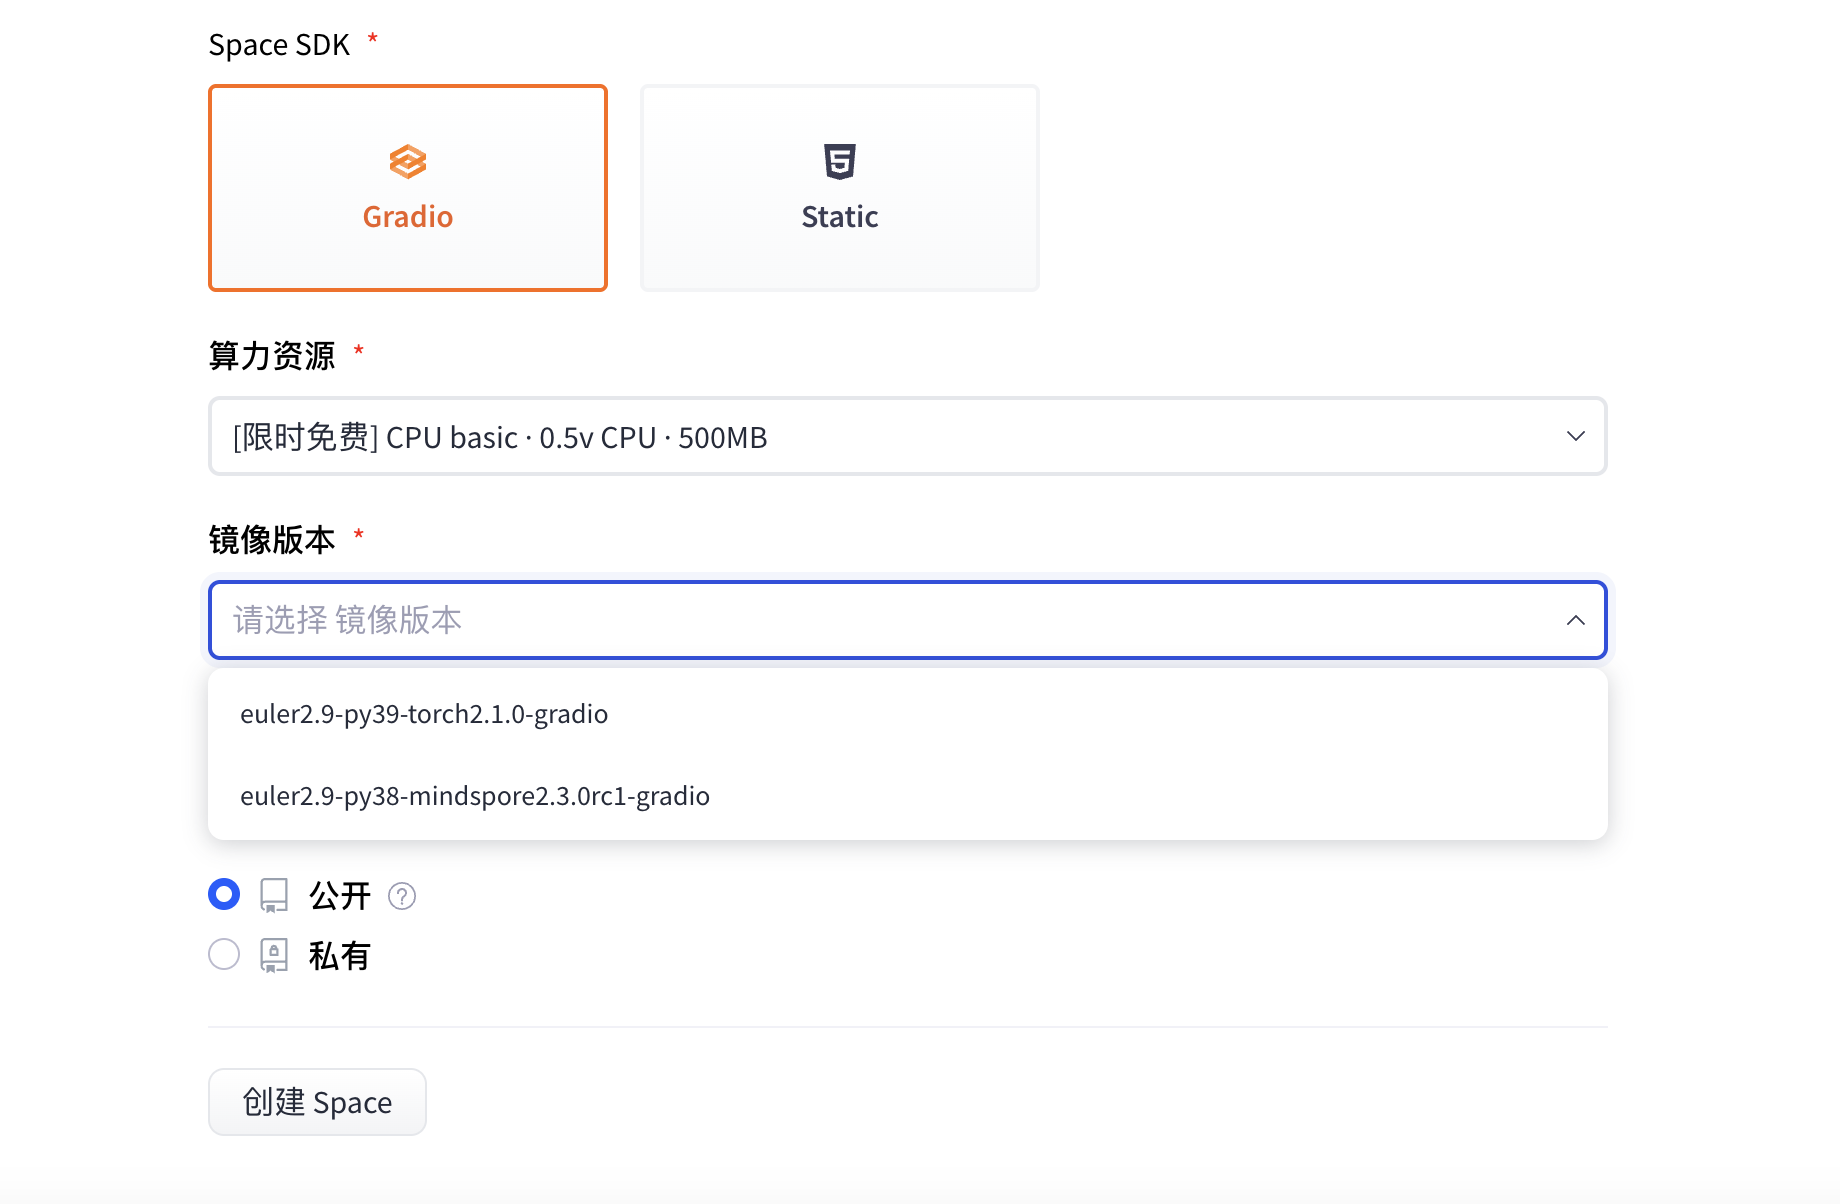Click the orange Gradio logo icon
Viewport: 1840px width, 1204px height.
408,161
